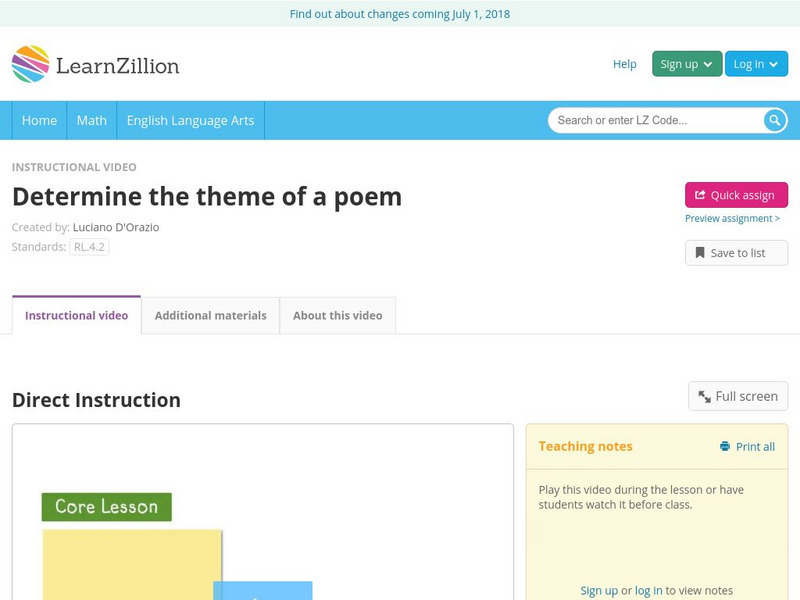Screen dimensions: 800x600
Task: Open the changes coming July 1 banner link
Action: pos(400,14)
